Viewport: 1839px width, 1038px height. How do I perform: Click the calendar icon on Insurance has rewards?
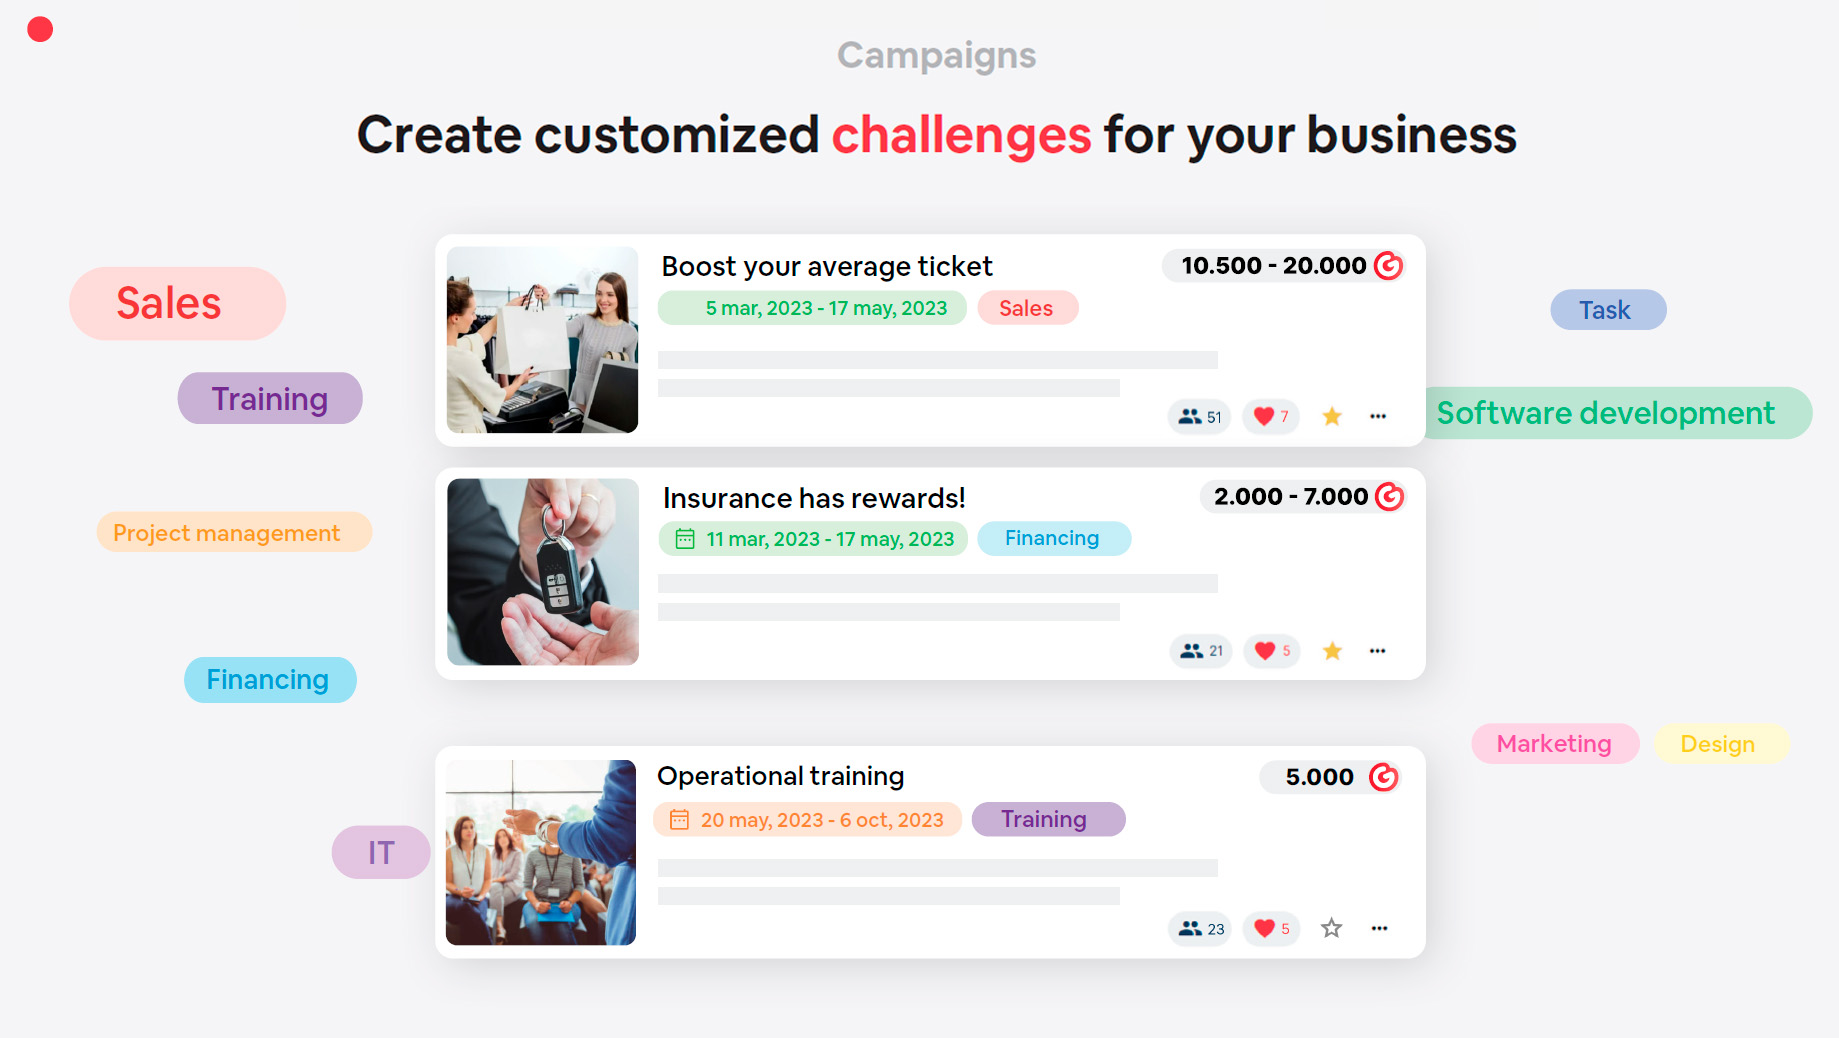(x=685, y=539)
